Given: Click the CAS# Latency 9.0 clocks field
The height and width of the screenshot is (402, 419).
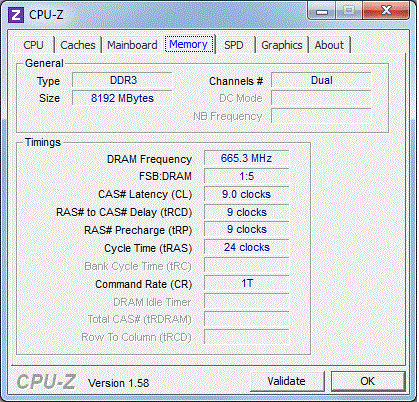Looking at the screenshot, I should tap(247, 194).
